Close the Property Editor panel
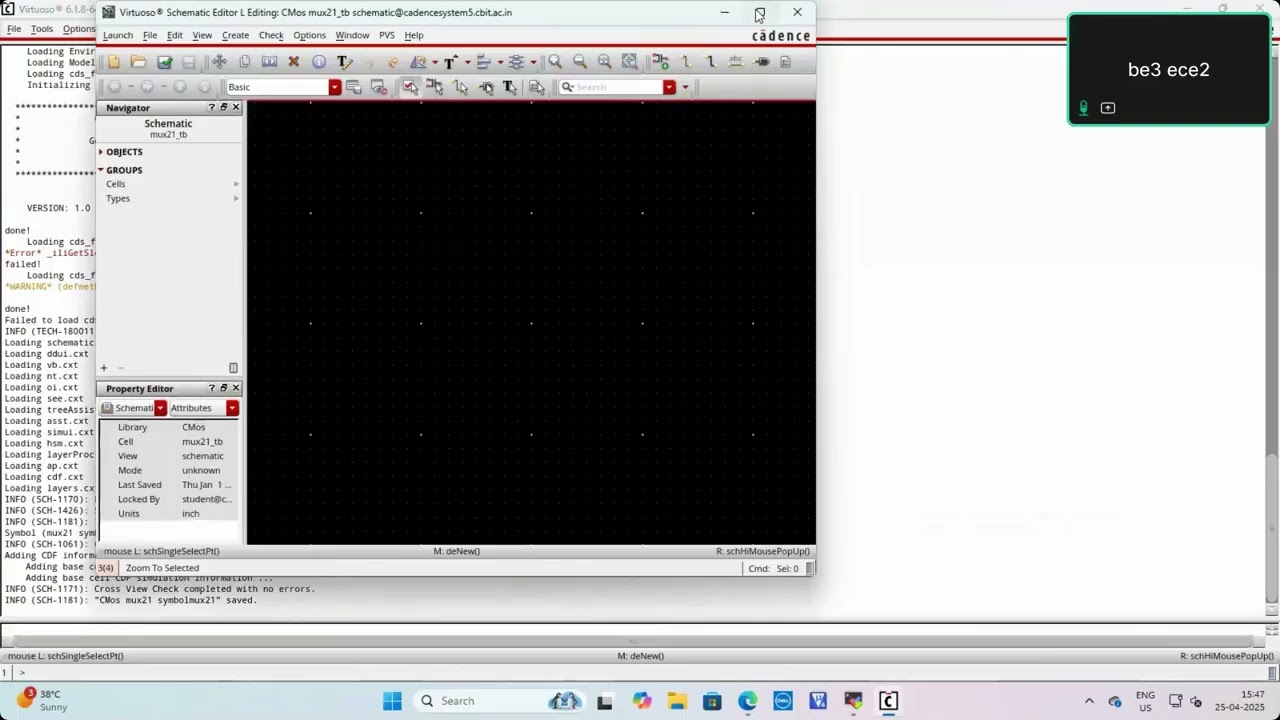This screenshot has height=720, width=1280. (x=236, y=388)
